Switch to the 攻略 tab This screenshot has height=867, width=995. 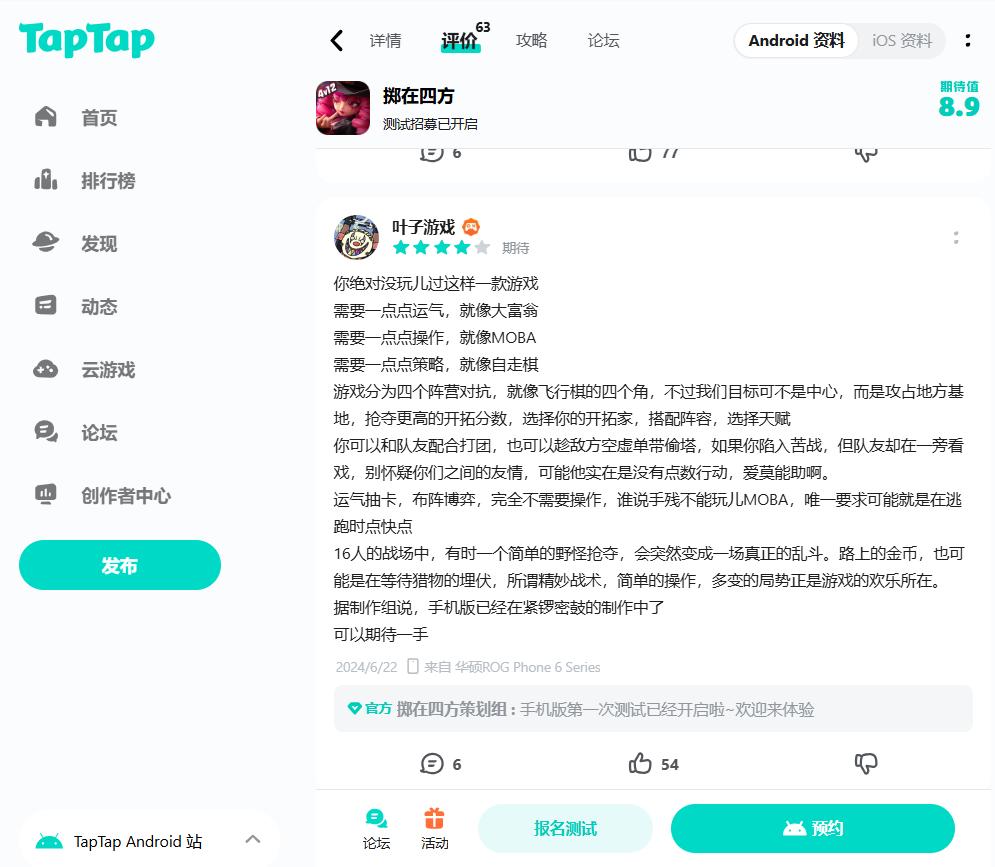click(532, 41)
